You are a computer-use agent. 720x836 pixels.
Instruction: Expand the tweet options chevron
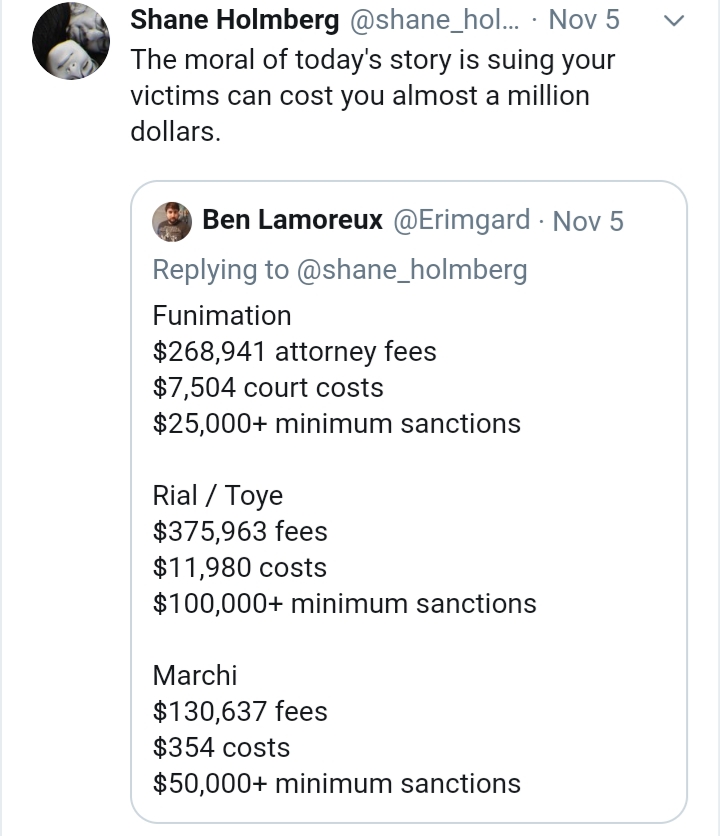tap(674, 21)
